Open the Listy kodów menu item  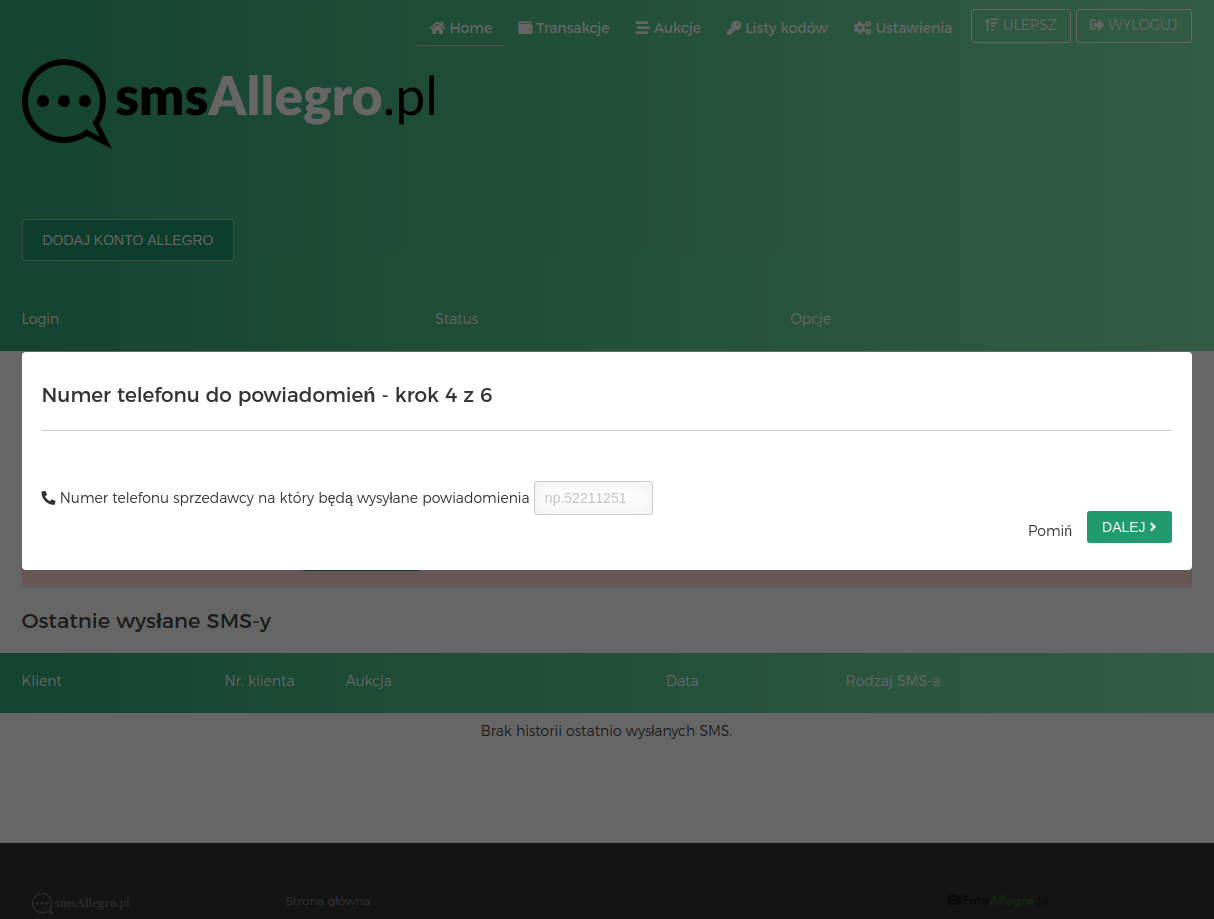point(777,28)
